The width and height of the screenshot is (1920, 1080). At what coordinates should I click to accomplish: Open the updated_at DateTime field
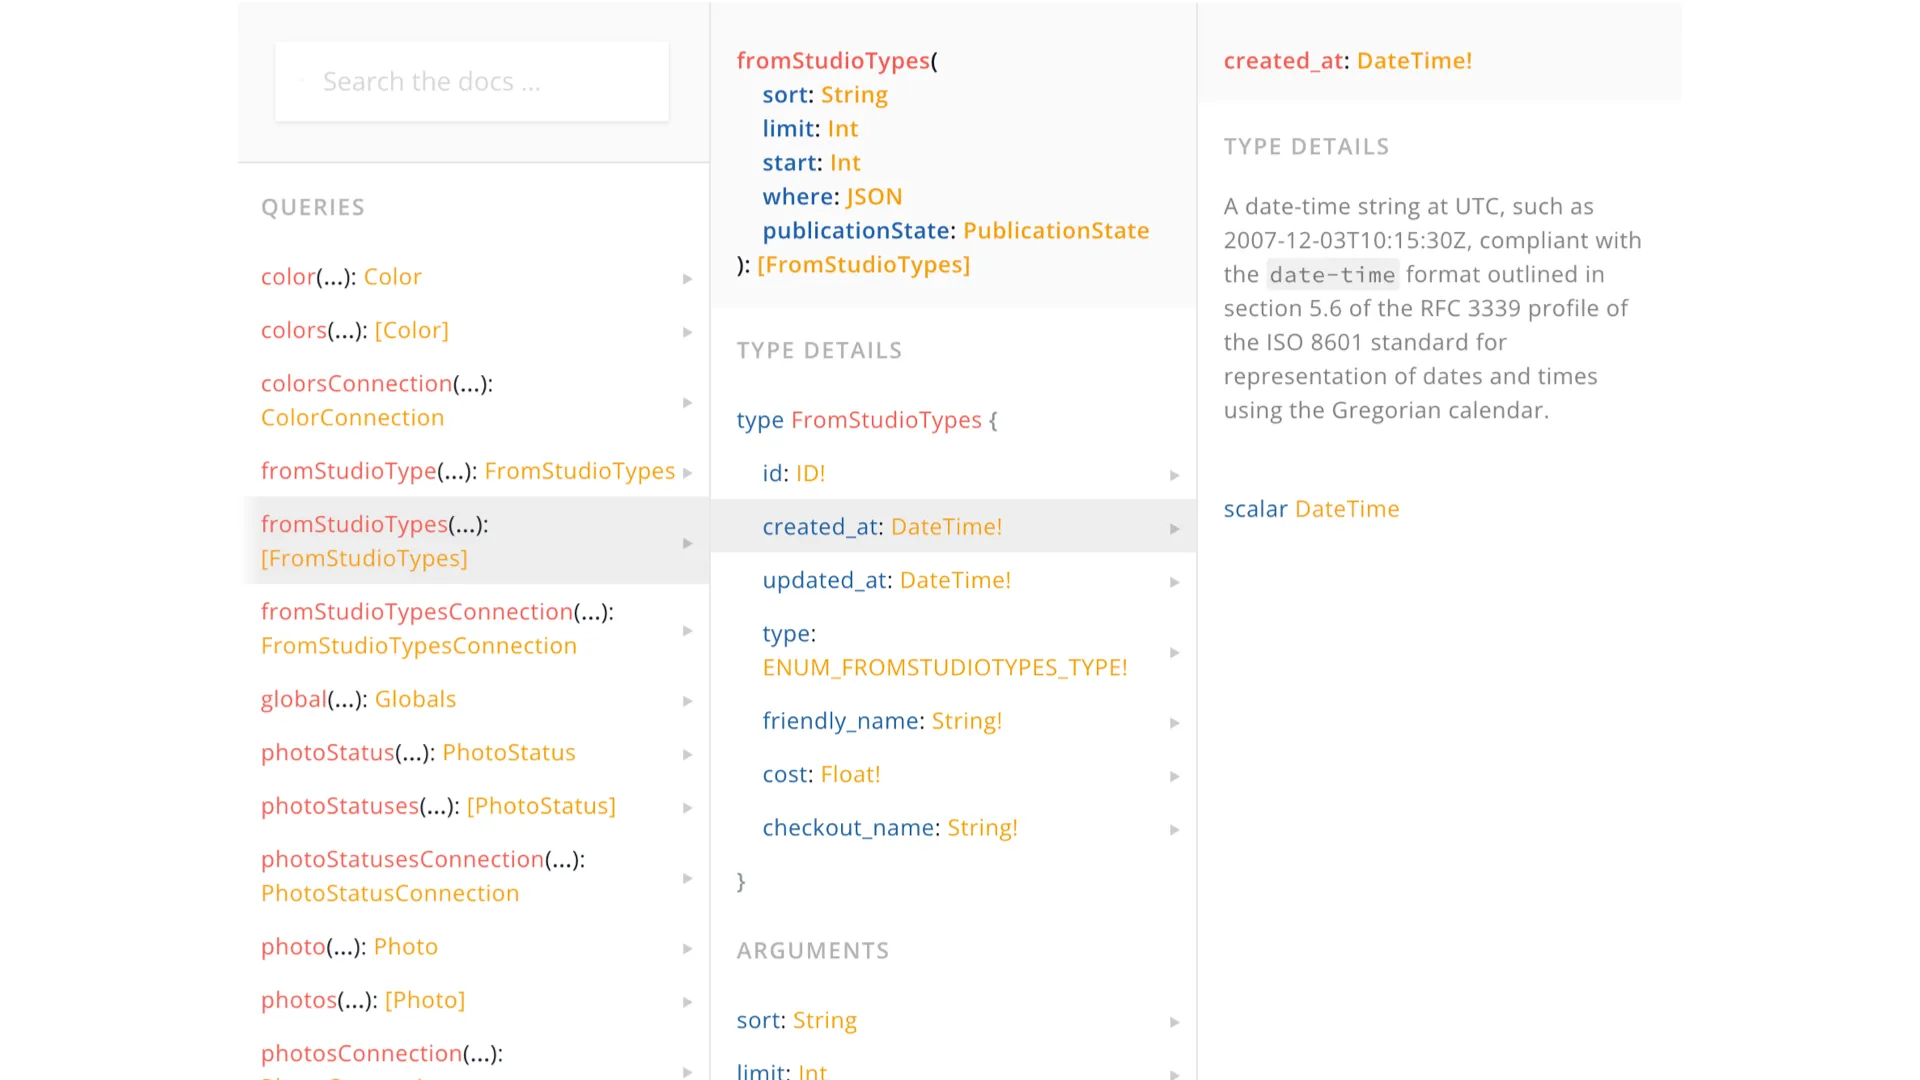(886, 580)
